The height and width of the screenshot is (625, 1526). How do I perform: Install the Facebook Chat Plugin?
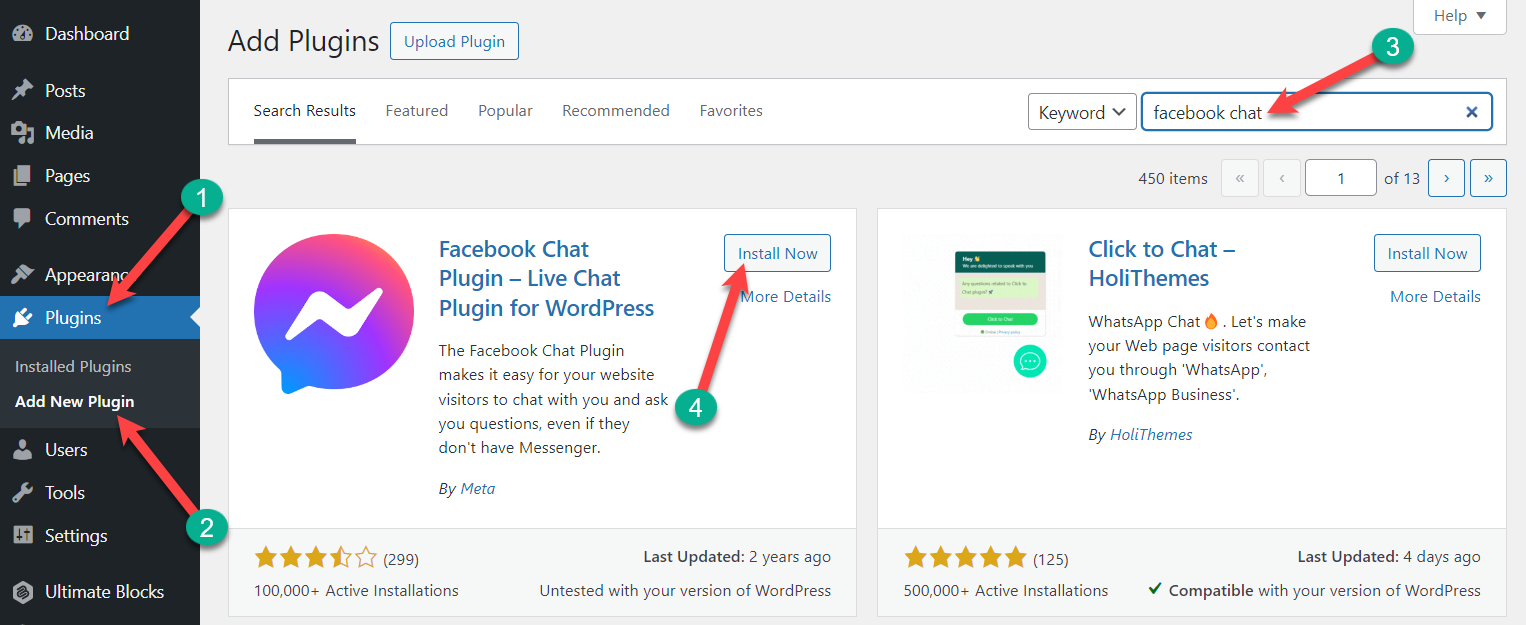pyautogui.click(x=777, y=252)
